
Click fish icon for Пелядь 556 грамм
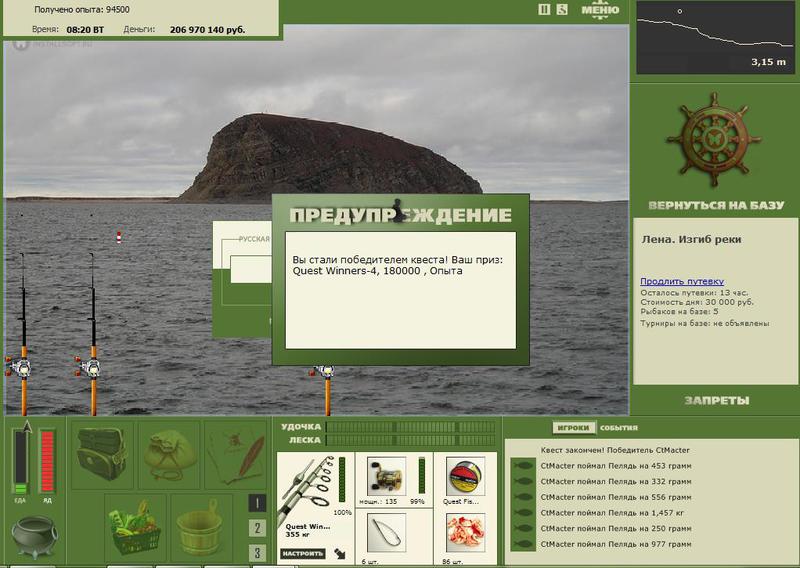523,497
